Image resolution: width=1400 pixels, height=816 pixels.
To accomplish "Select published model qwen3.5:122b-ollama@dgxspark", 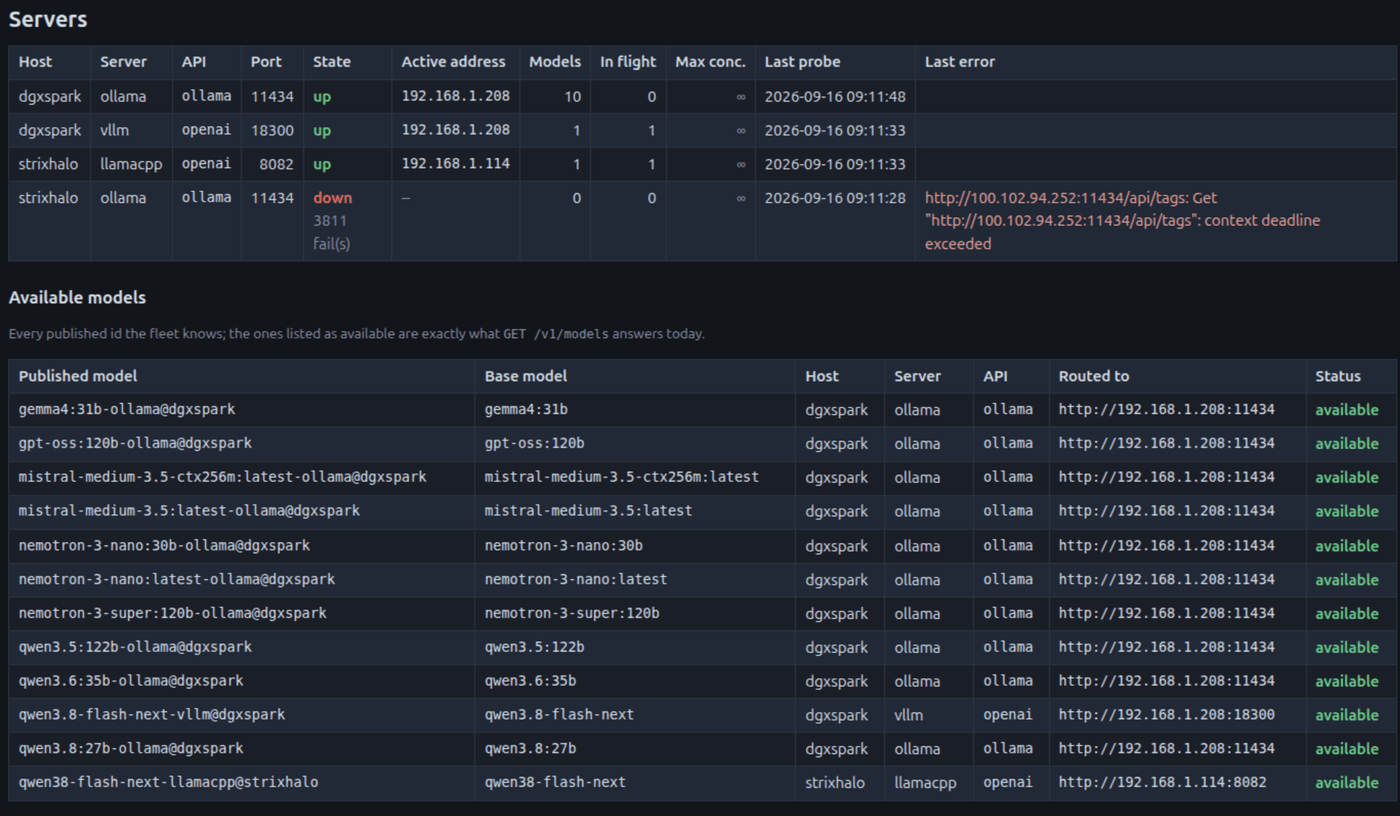I will (x=135, y=647).
